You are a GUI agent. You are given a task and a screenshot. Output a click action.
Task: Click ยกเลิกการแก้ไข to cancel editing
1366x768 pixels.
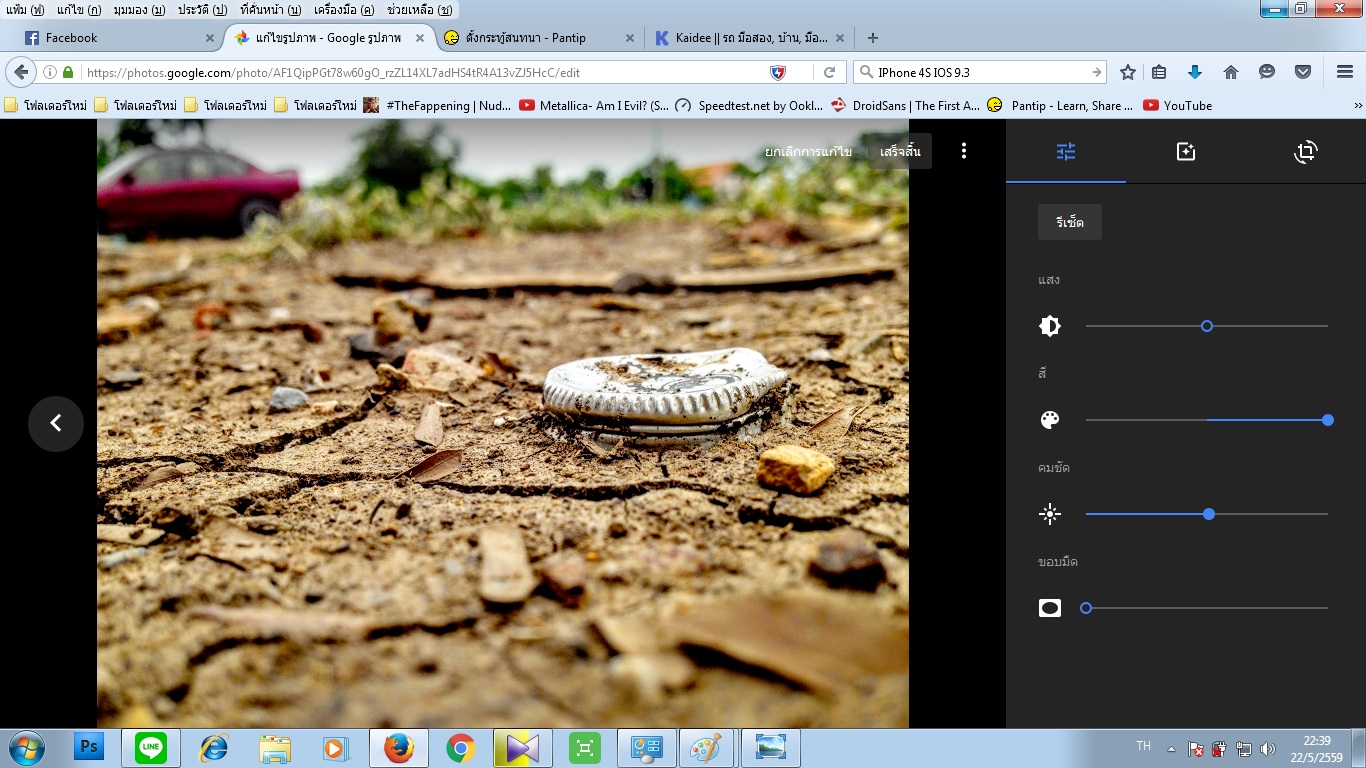tap(808, 151)
